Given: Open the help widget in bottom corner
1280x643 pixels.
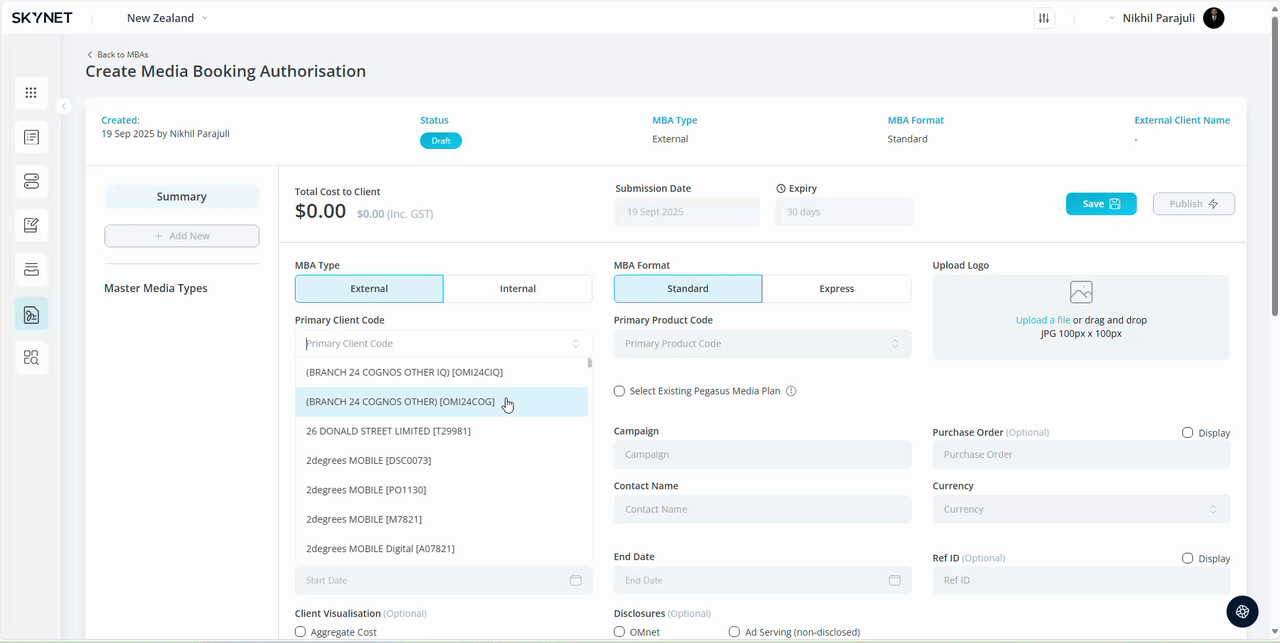Looking at the screenshot, I should (1242, 612).
